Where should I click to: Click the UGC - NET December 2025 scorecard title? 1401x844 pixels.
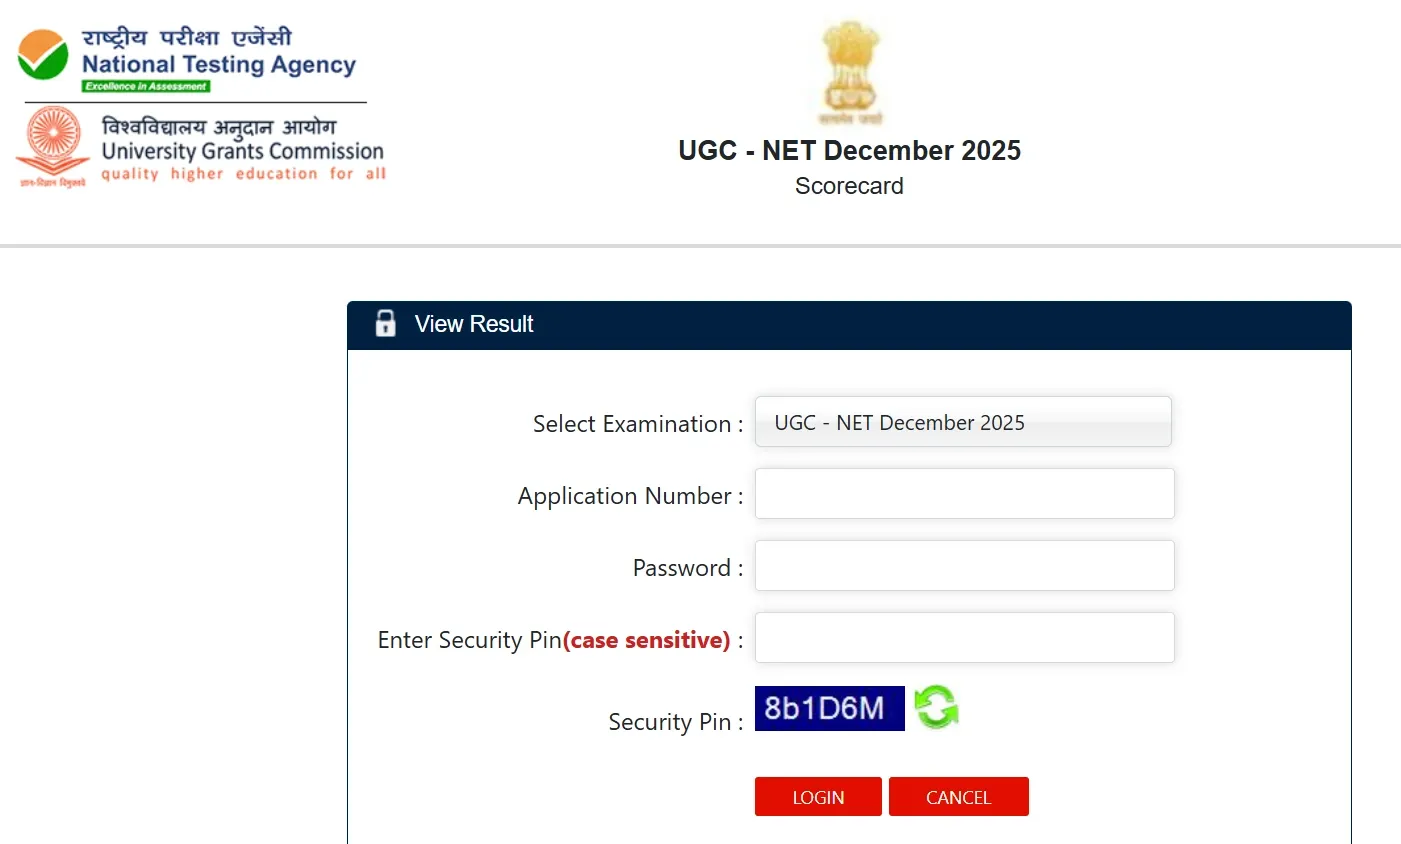tap(849, 150)
